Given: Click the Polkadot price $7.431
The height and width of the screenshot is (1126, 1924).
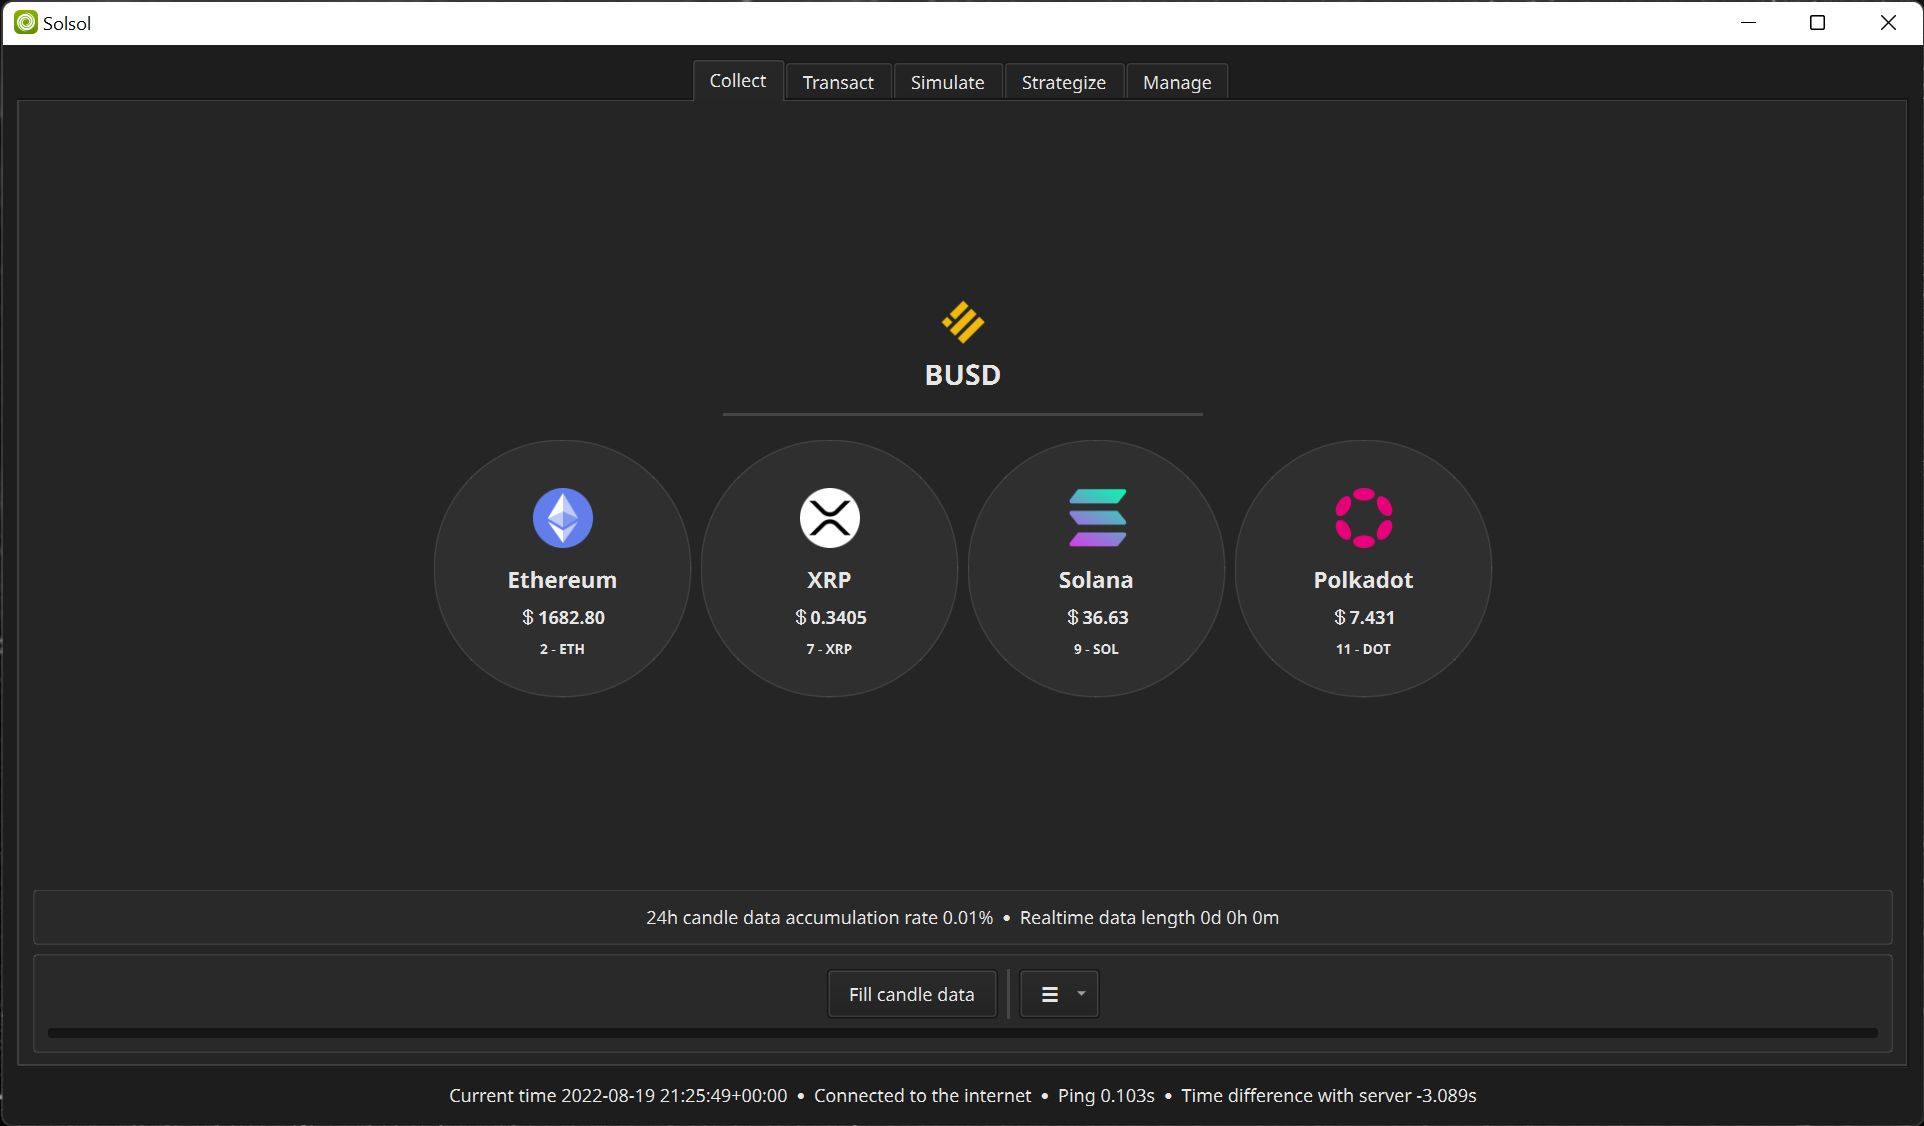Looking at the screenshot, I should tap(1364, 617).
